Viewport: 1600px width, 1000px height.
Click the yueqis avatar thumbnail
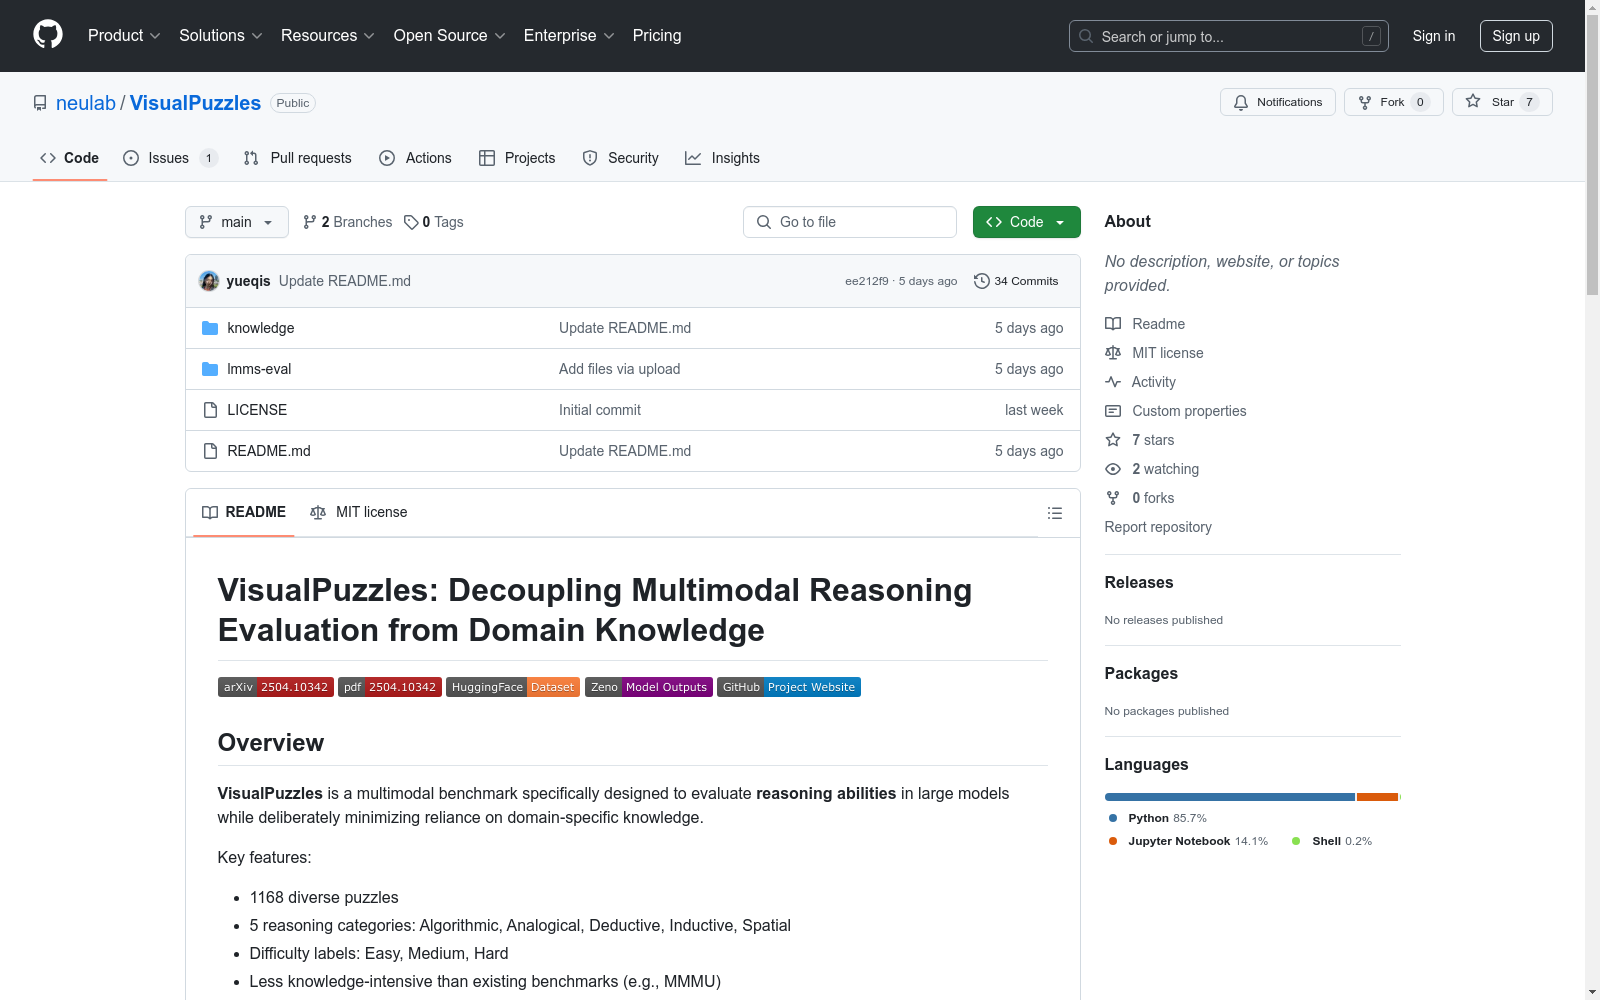pos(209,281)
